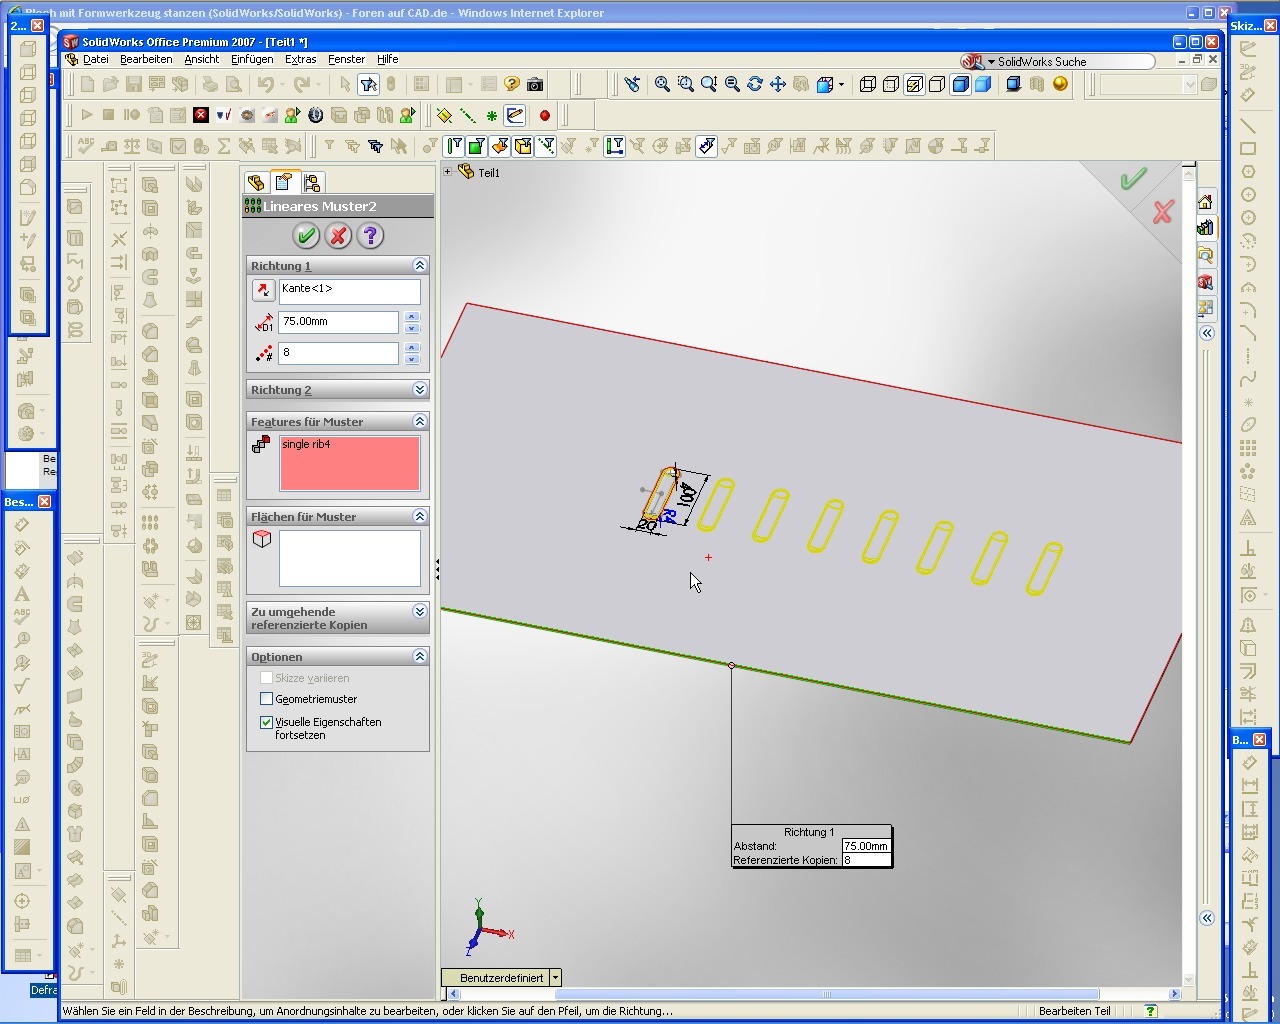Open the Fenster menu
The width and height of the screenshot is (1280, 1024).
pos(346,59)
